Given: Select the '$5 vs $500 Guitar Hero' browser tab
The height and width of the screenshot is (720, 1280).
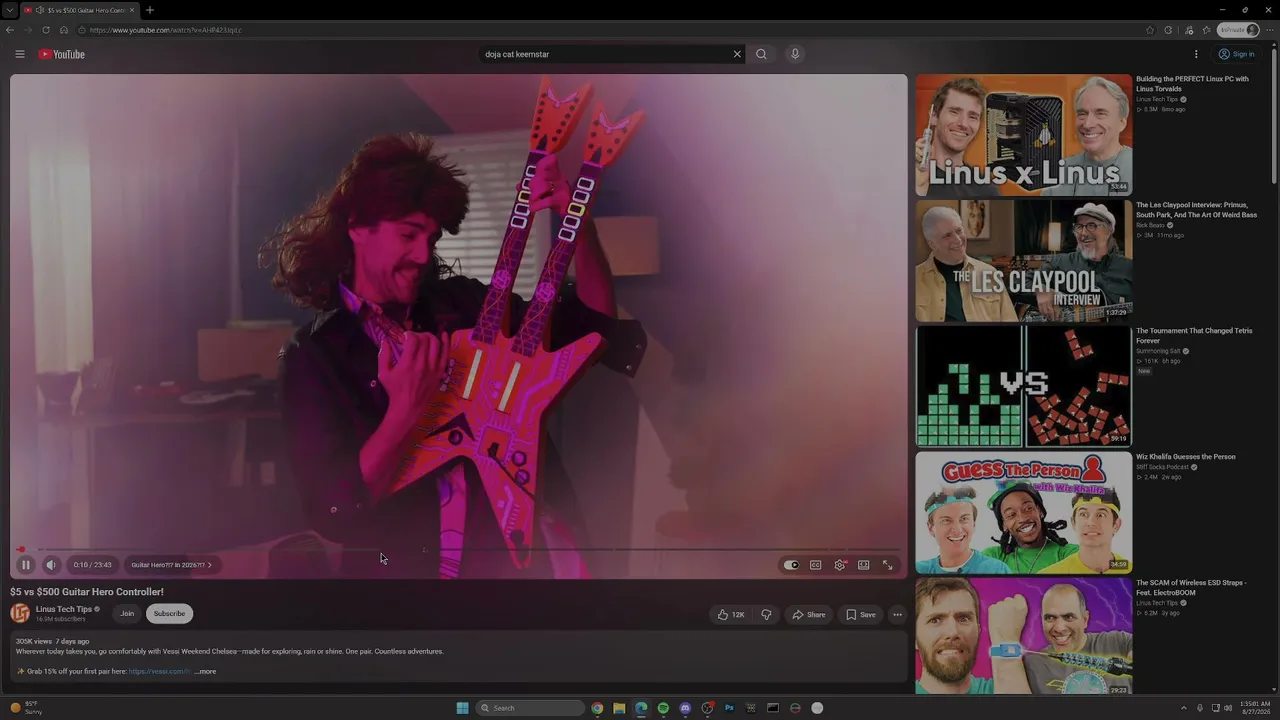Looking at the screenshot, I should (79, 10).
